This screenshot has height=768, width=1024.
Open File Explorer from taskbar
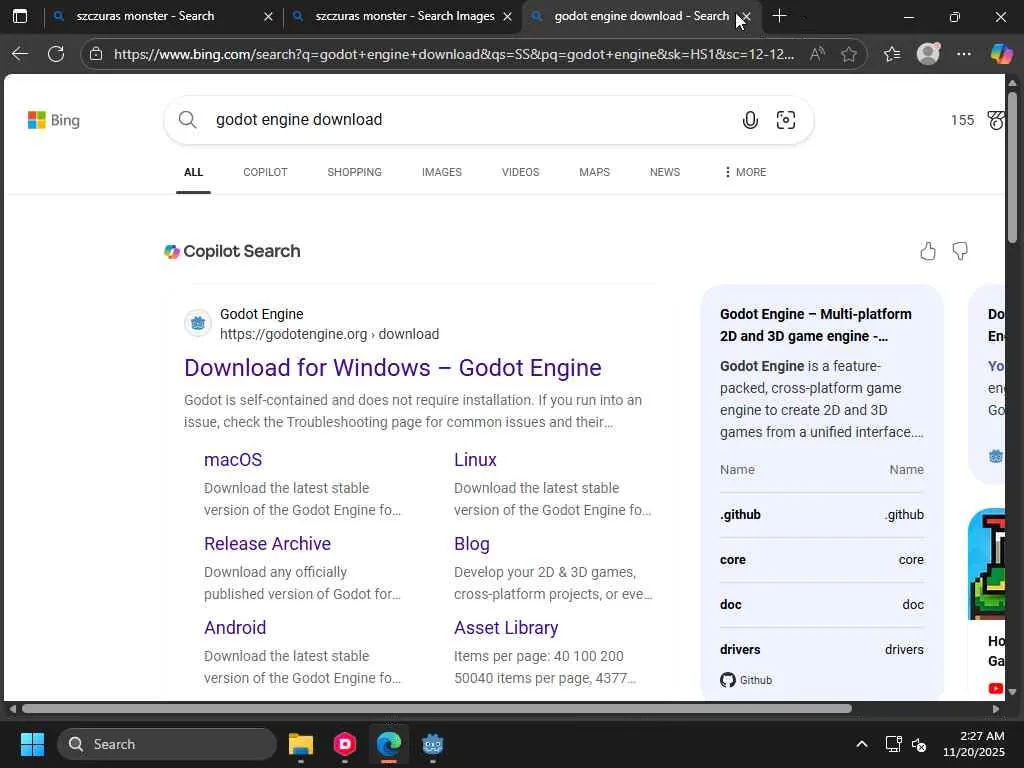[301, 744]
